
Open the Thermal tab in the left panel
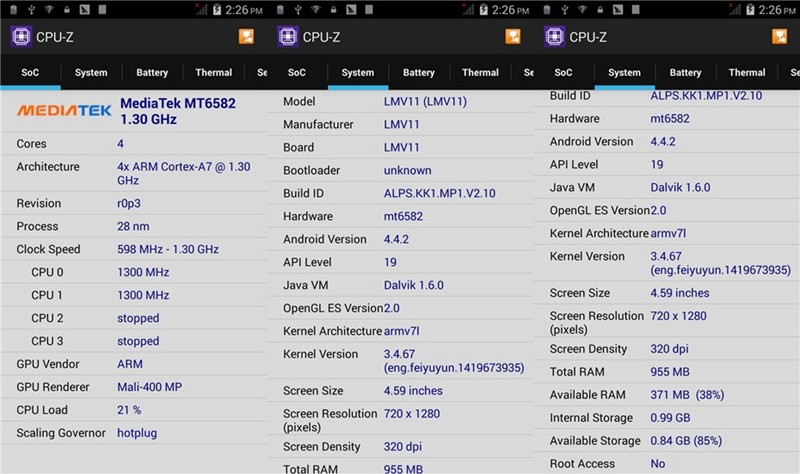click(x=214, y=73)
